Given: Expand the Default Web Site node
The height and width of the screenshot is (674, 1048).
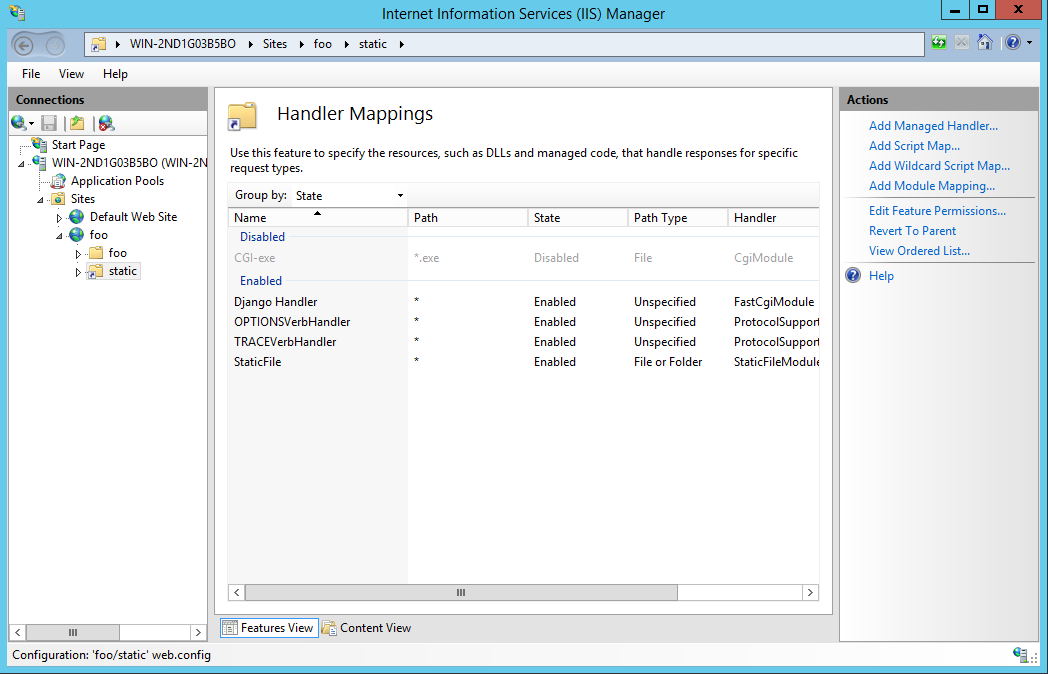Looking at the screenshot, I should [x=59, y=217].
